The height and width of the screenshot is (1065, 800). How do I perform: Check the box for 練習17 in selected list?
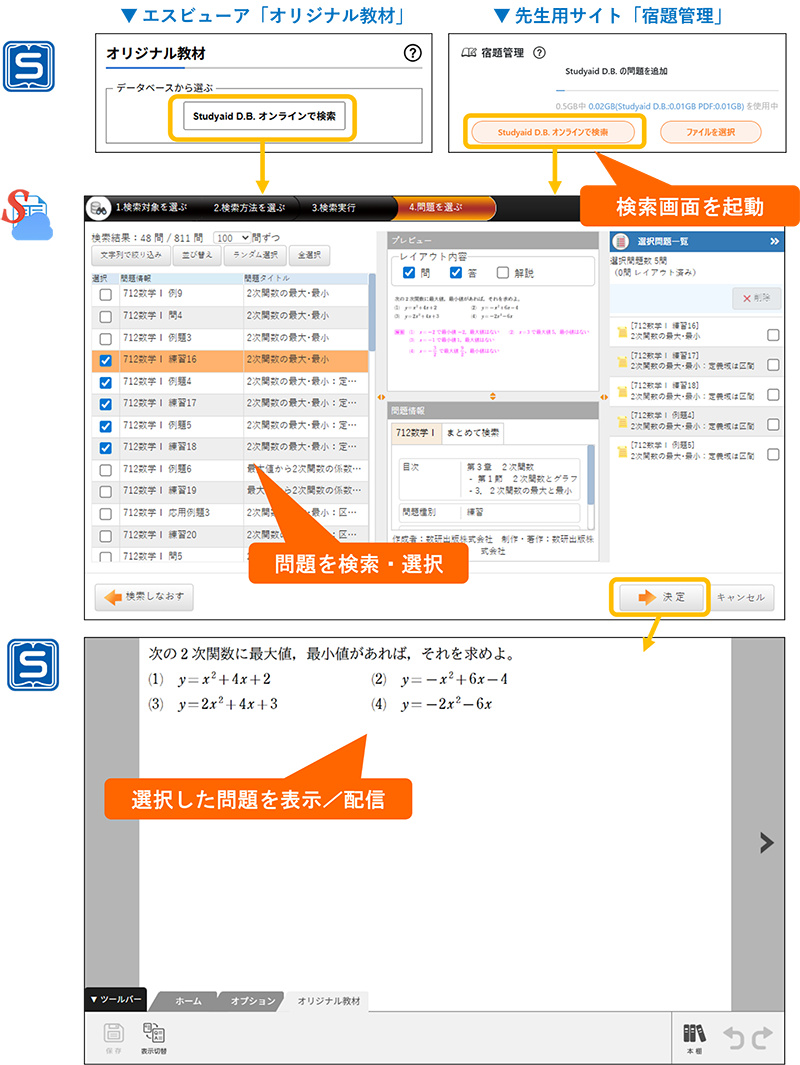tap(773, 364)
